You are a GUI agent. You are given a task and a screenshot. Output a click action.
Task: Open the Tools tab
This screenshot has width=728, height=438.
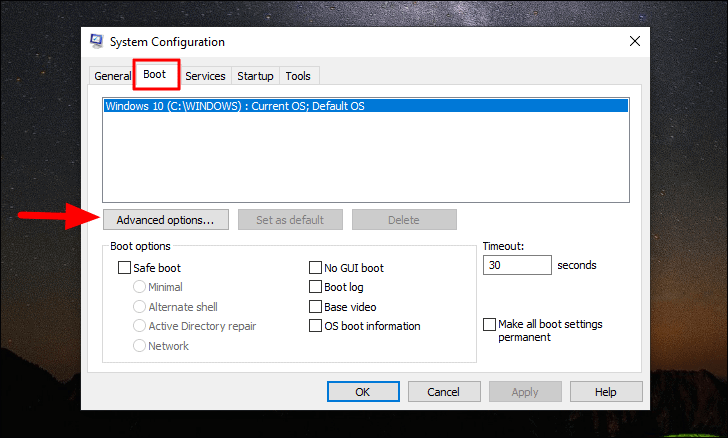(298, 76)
